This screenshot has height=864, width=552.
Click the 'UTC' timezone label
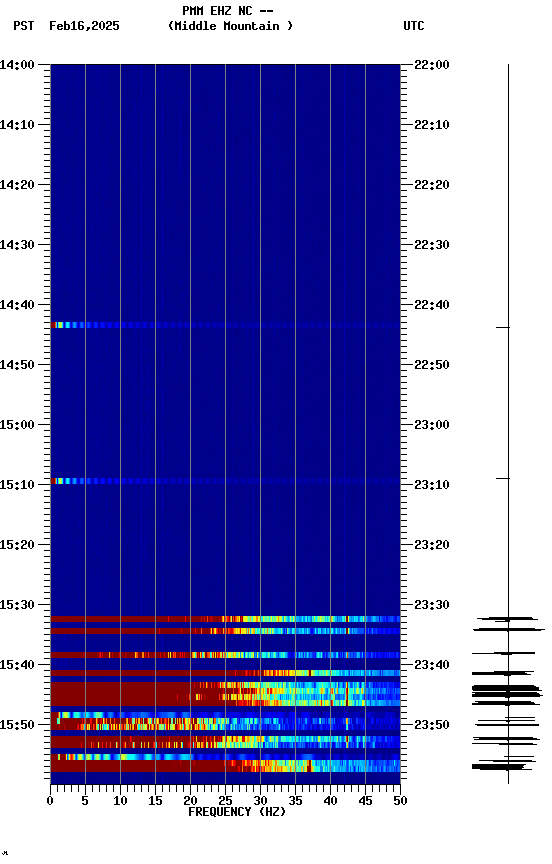(414, 26)
